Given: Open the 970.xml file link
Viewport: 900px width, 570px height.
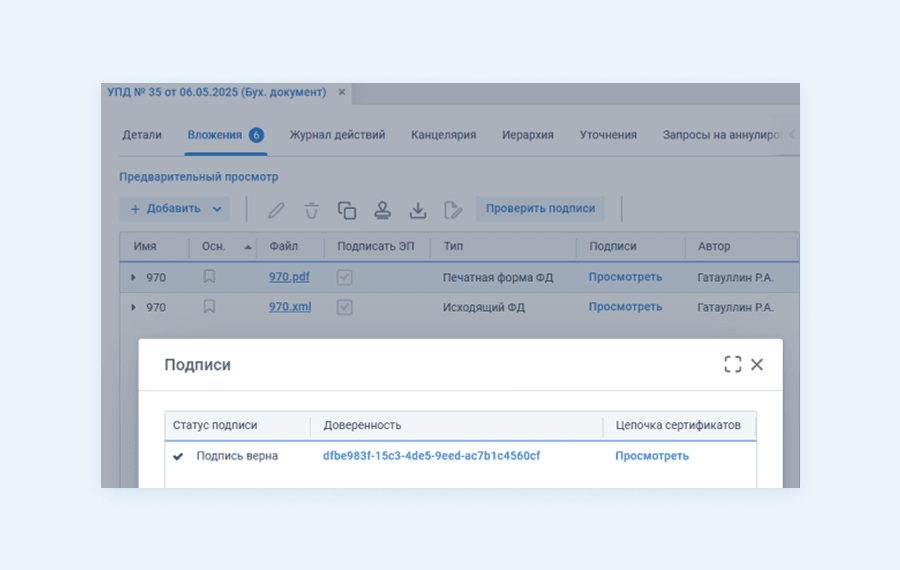Looking at the screenshot, I should tap(290, 307).
